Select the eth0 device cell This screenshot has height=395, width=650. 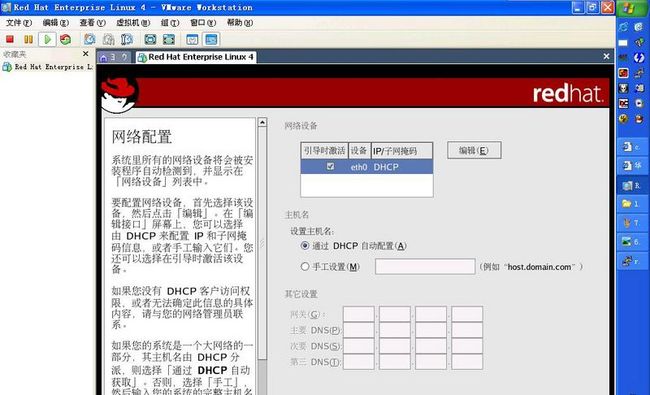click(x=359, y=167)
